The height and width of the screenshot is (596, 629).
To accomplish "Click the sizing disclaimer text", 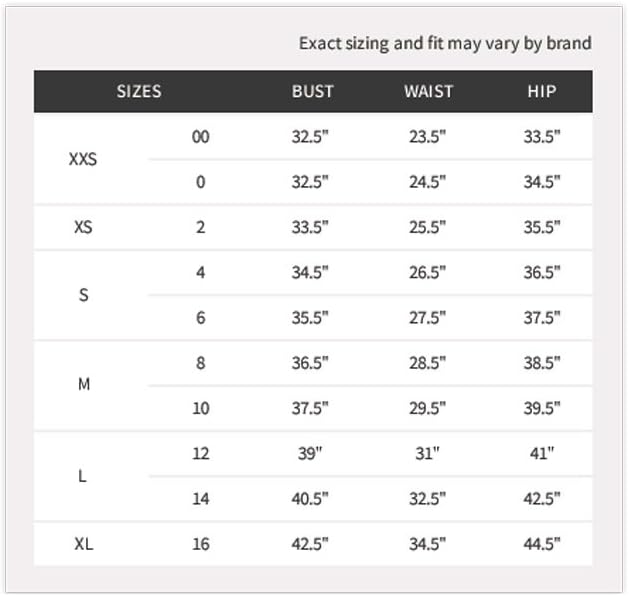I will point(445,43).
